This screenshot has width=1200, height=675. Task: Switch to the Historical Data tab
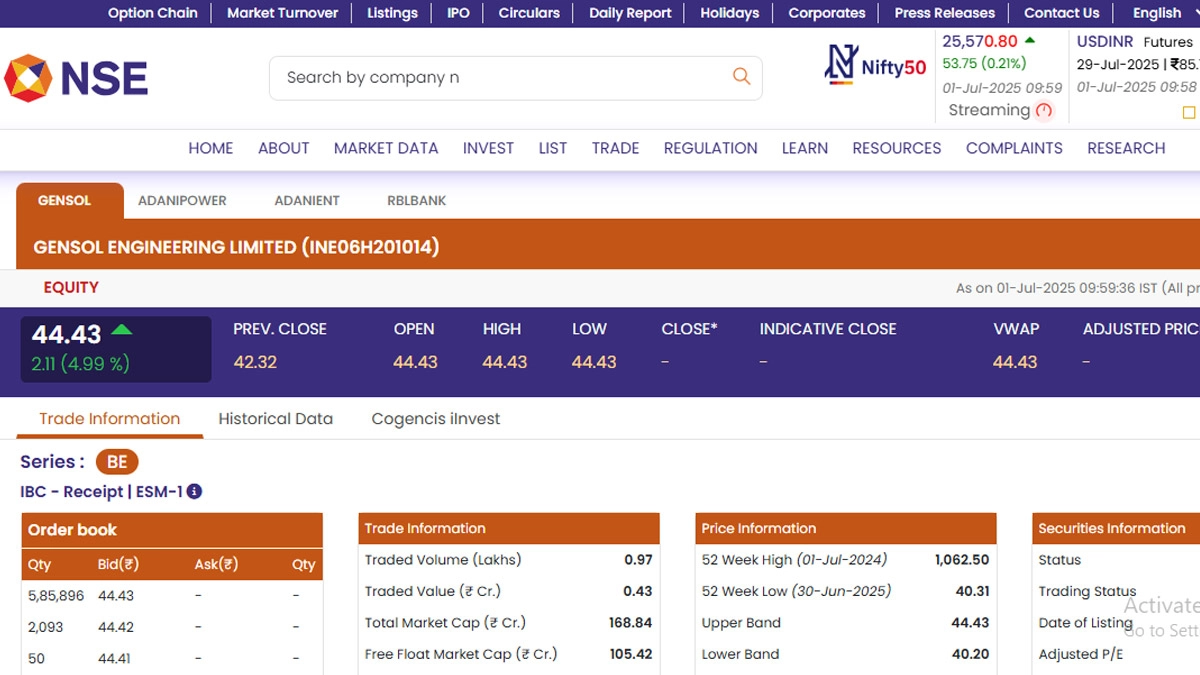click(x=275, y=419)
